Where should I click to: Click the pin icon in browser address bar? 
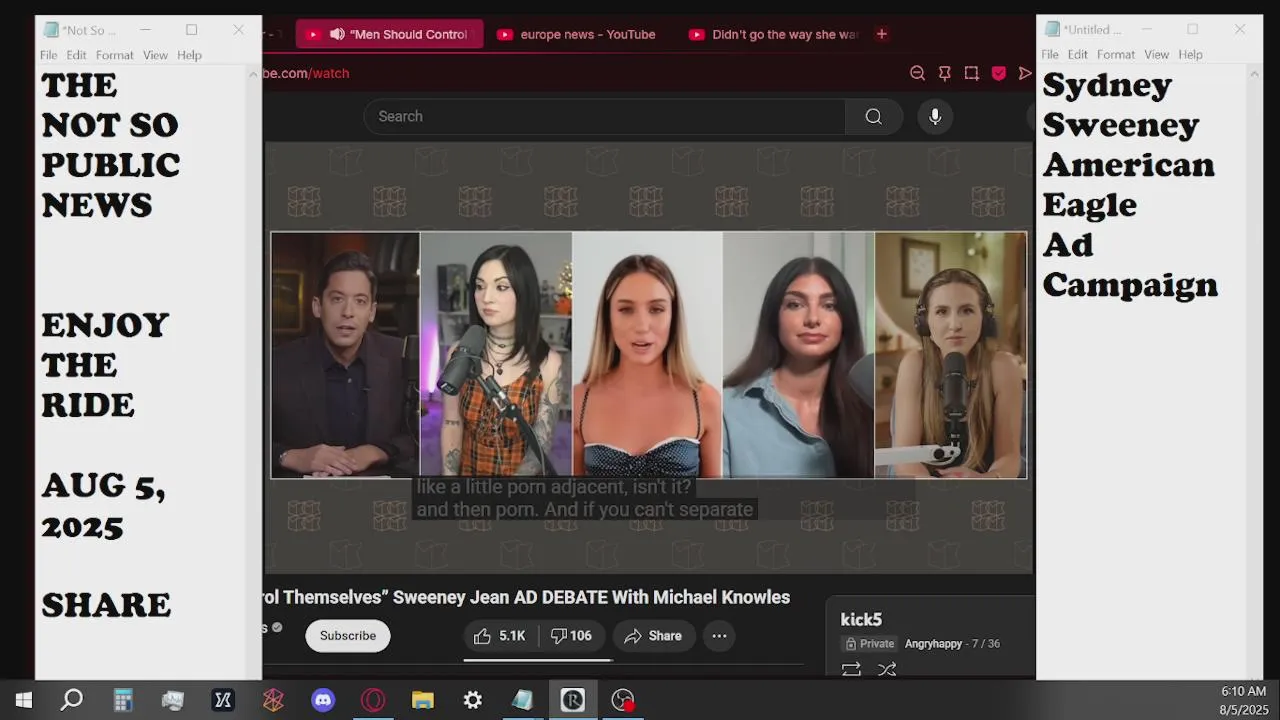944,73
